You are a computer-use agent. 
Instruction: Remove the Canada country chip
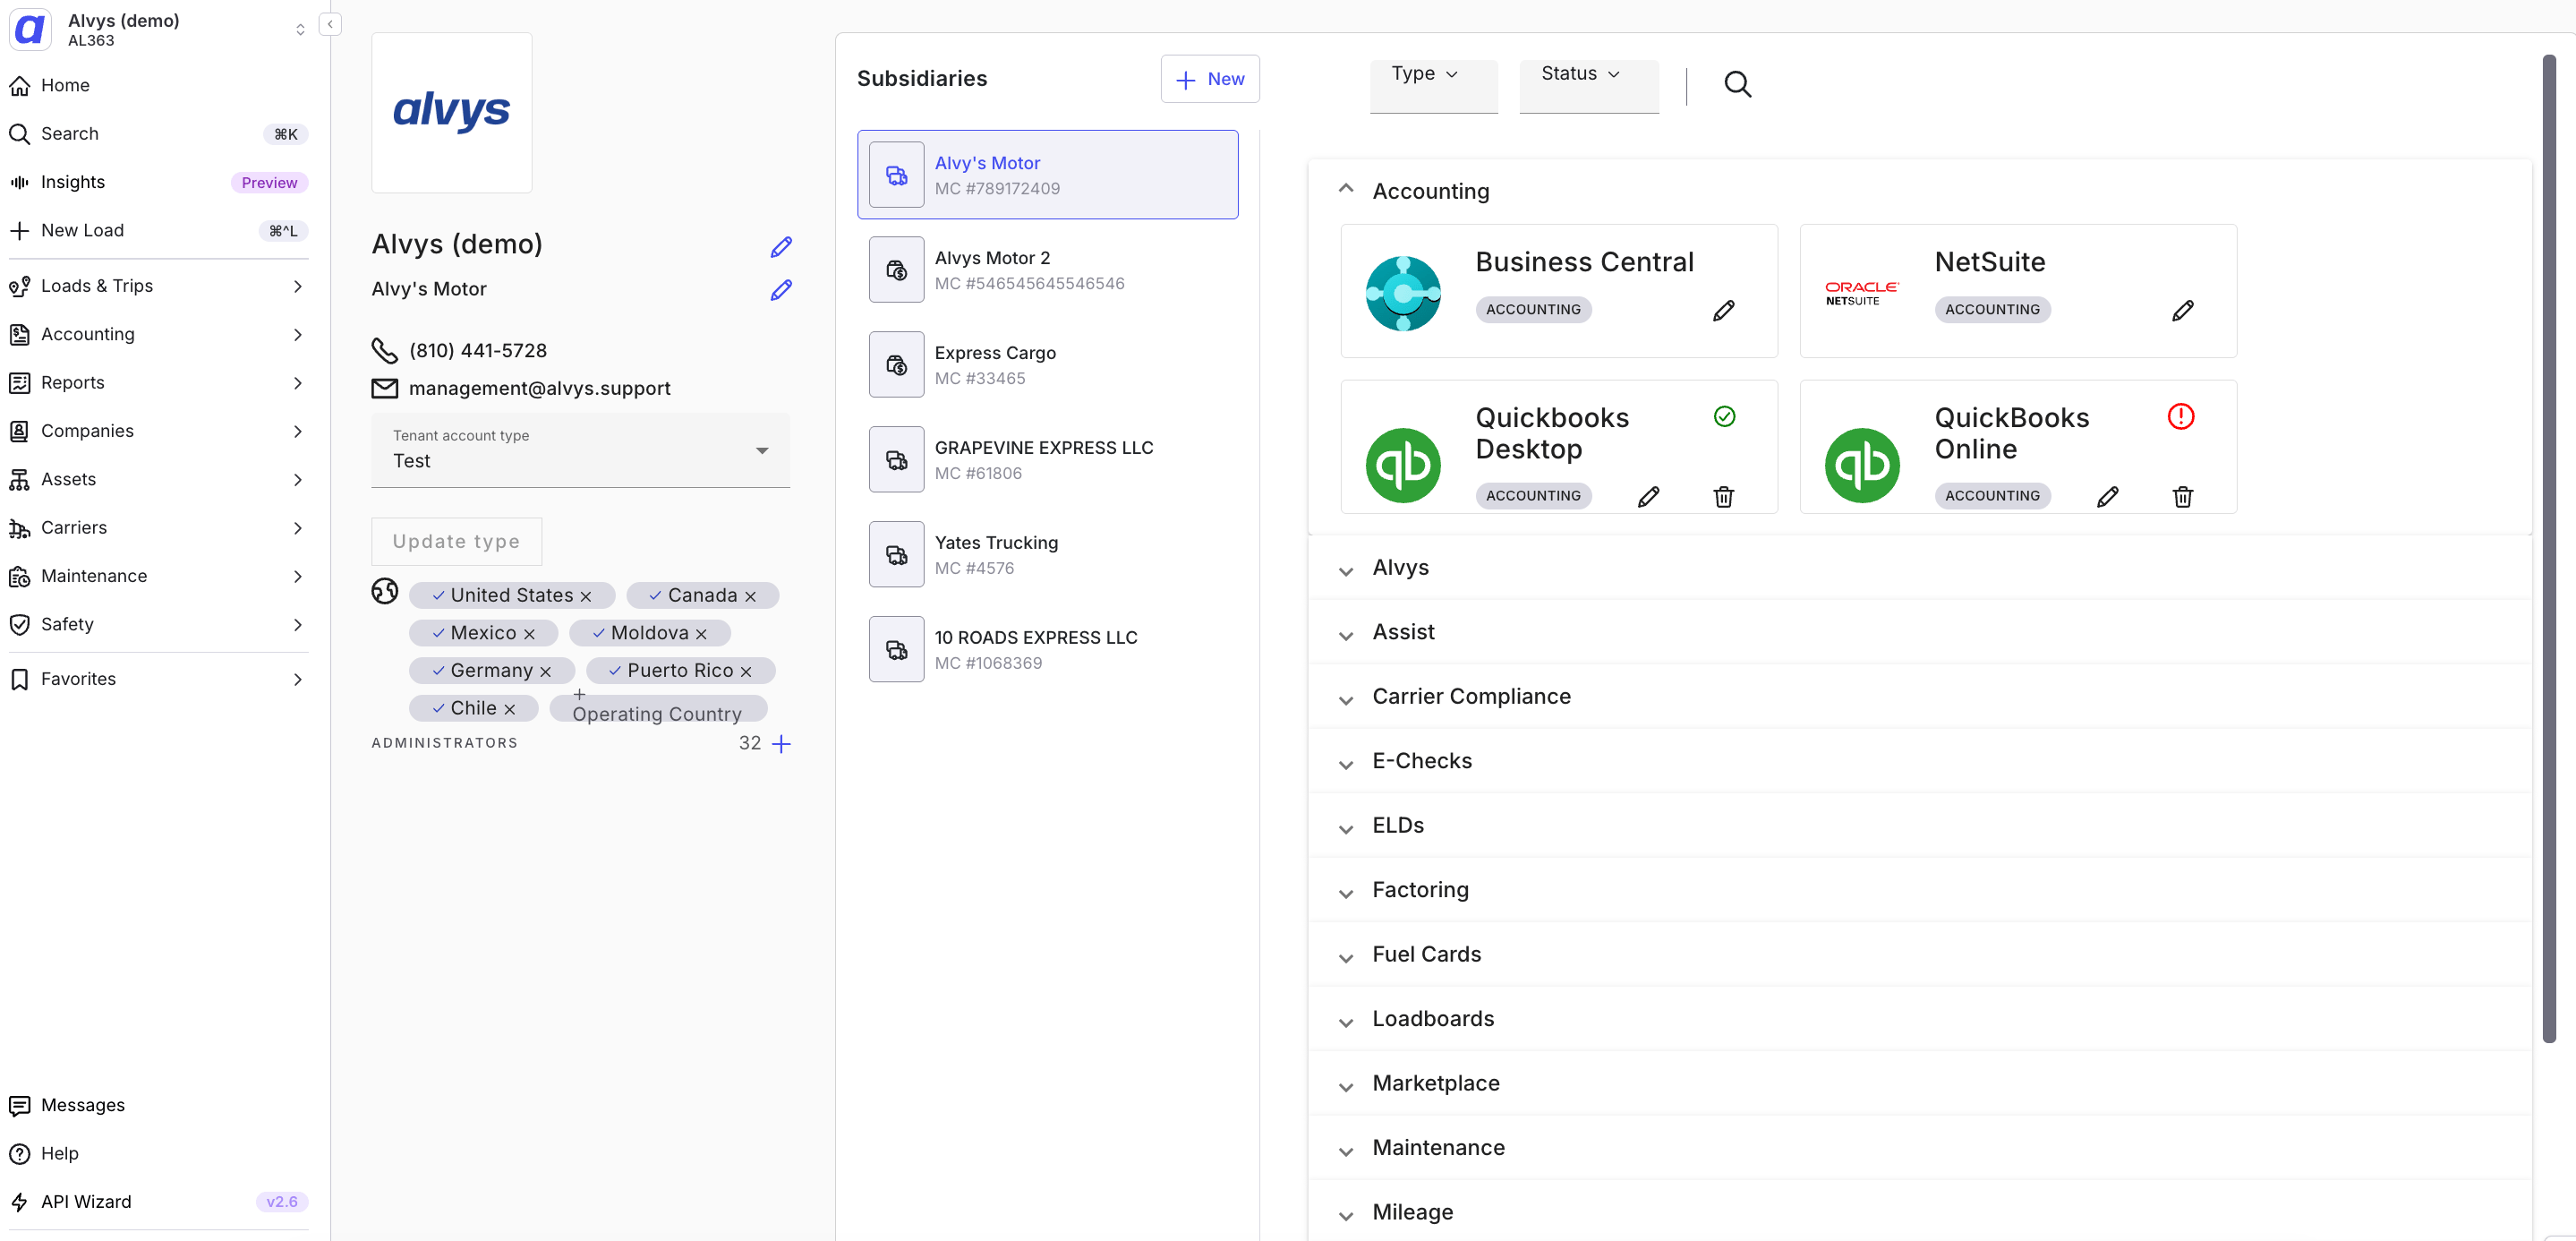coord(750,596)
